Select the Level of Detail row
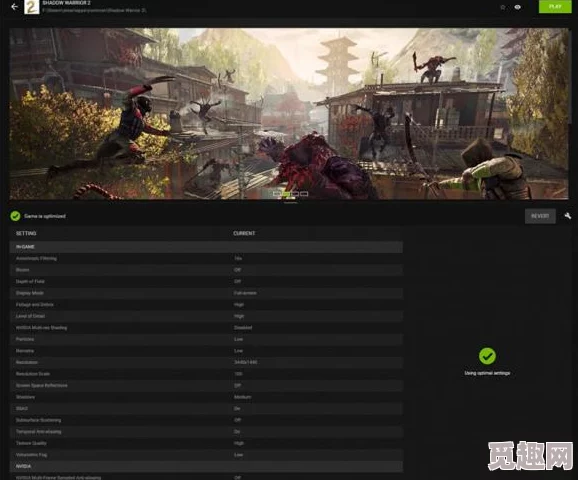This screenshot has width=578, height=480. 206,316
